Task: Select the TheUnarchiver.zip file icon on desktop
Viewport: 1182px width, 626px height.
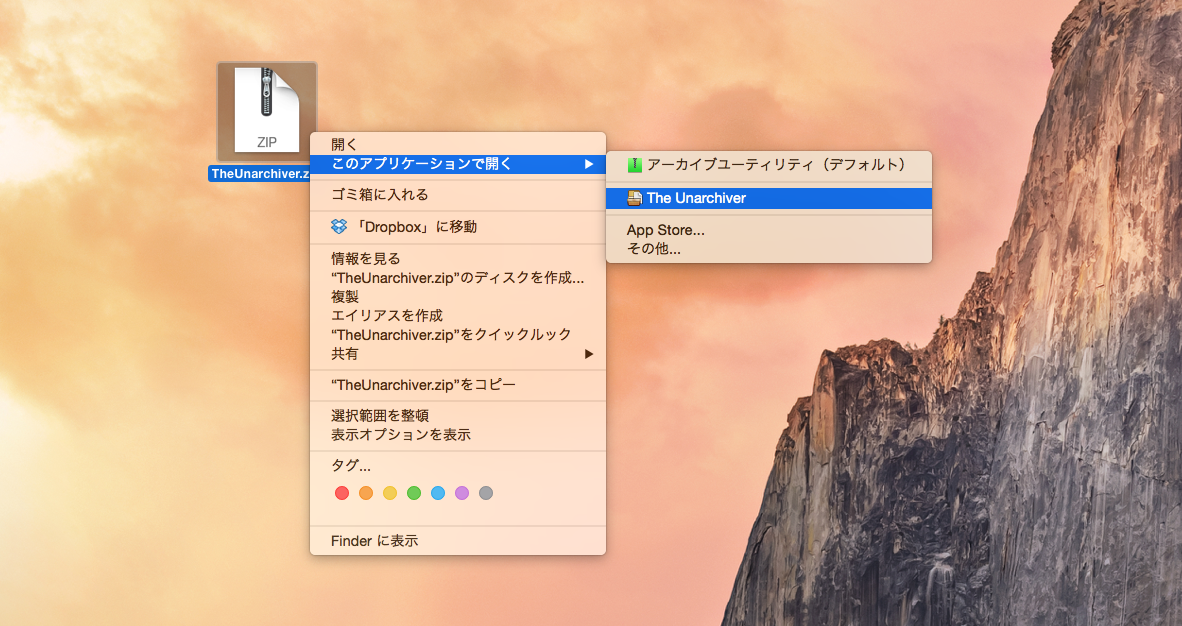Action: click(267, 112)
